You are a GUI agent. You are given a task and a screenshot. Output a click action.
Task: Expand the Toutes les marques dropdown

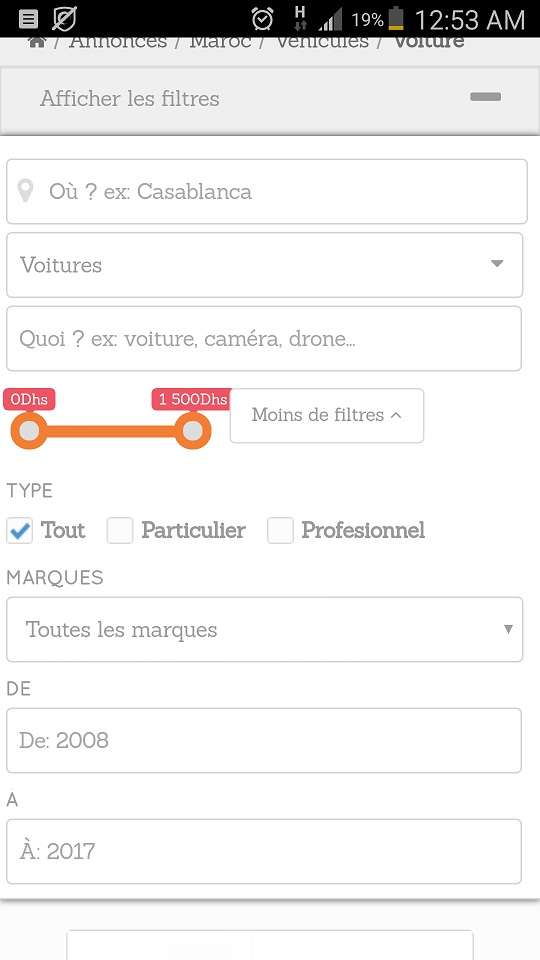point(264,629)
